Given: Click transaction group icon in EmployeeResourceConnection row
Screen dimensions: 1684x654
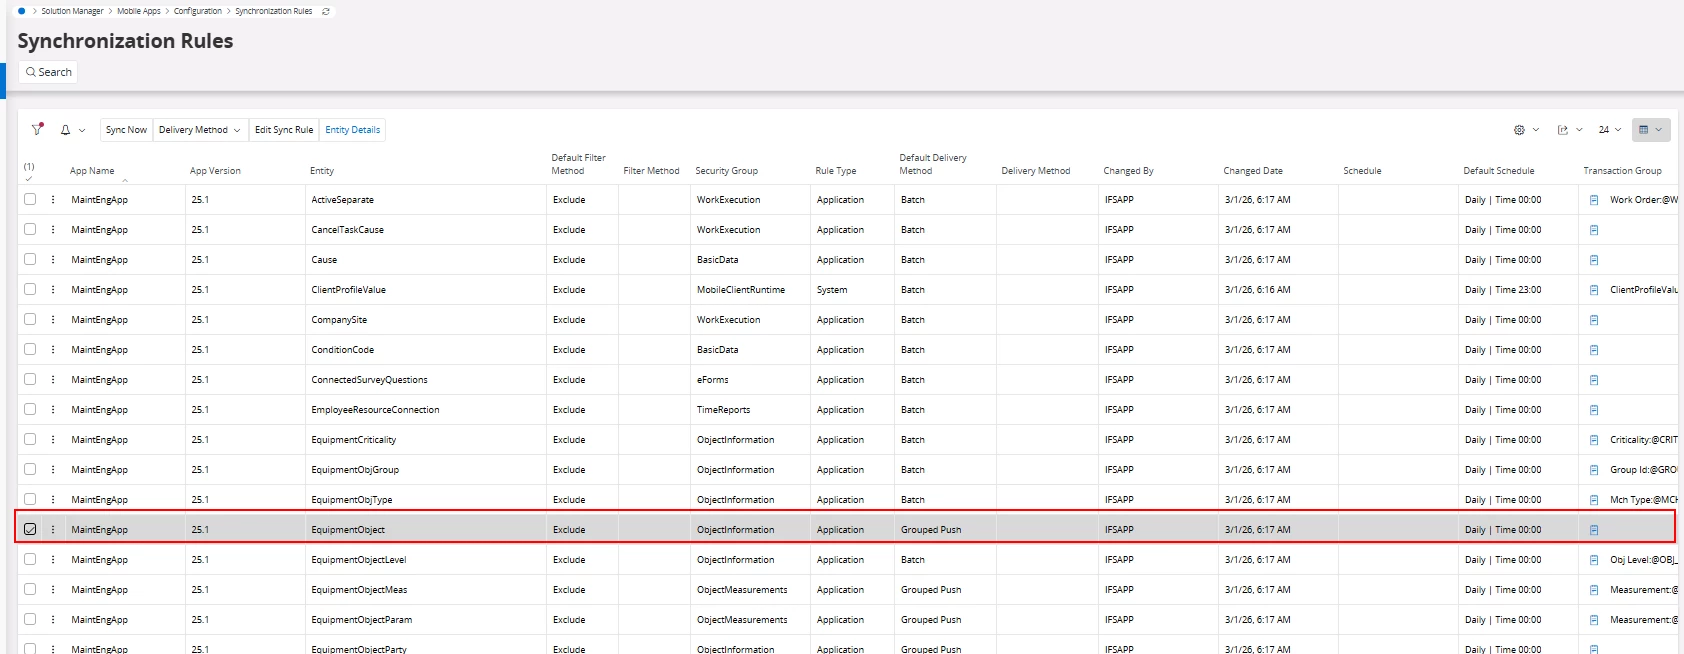Looking at the screenshot, I should pyautogui.click(x=1594, y=410).
